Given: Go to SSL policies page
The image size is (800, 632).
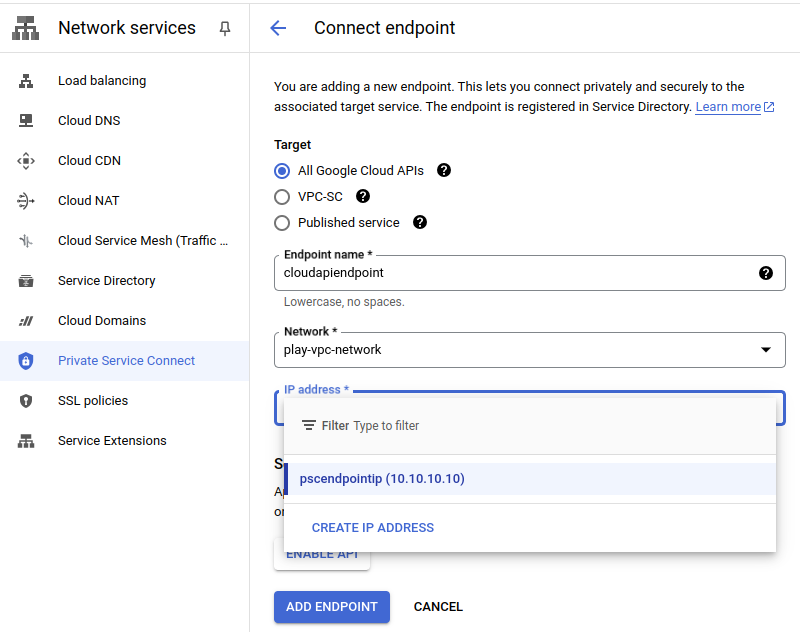Looking at the screenshot, I should pos(93,401).
